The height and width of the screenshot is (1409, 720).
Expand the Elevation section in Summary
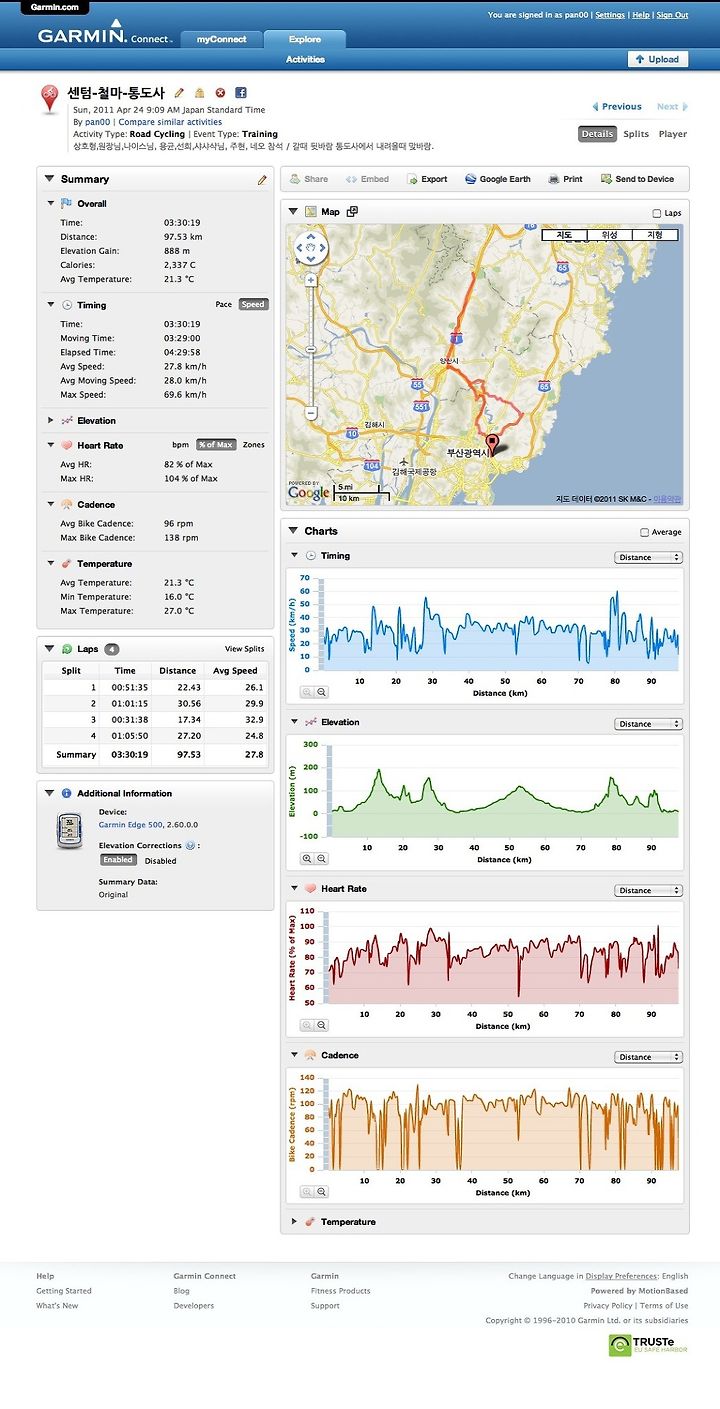[51, 421]
